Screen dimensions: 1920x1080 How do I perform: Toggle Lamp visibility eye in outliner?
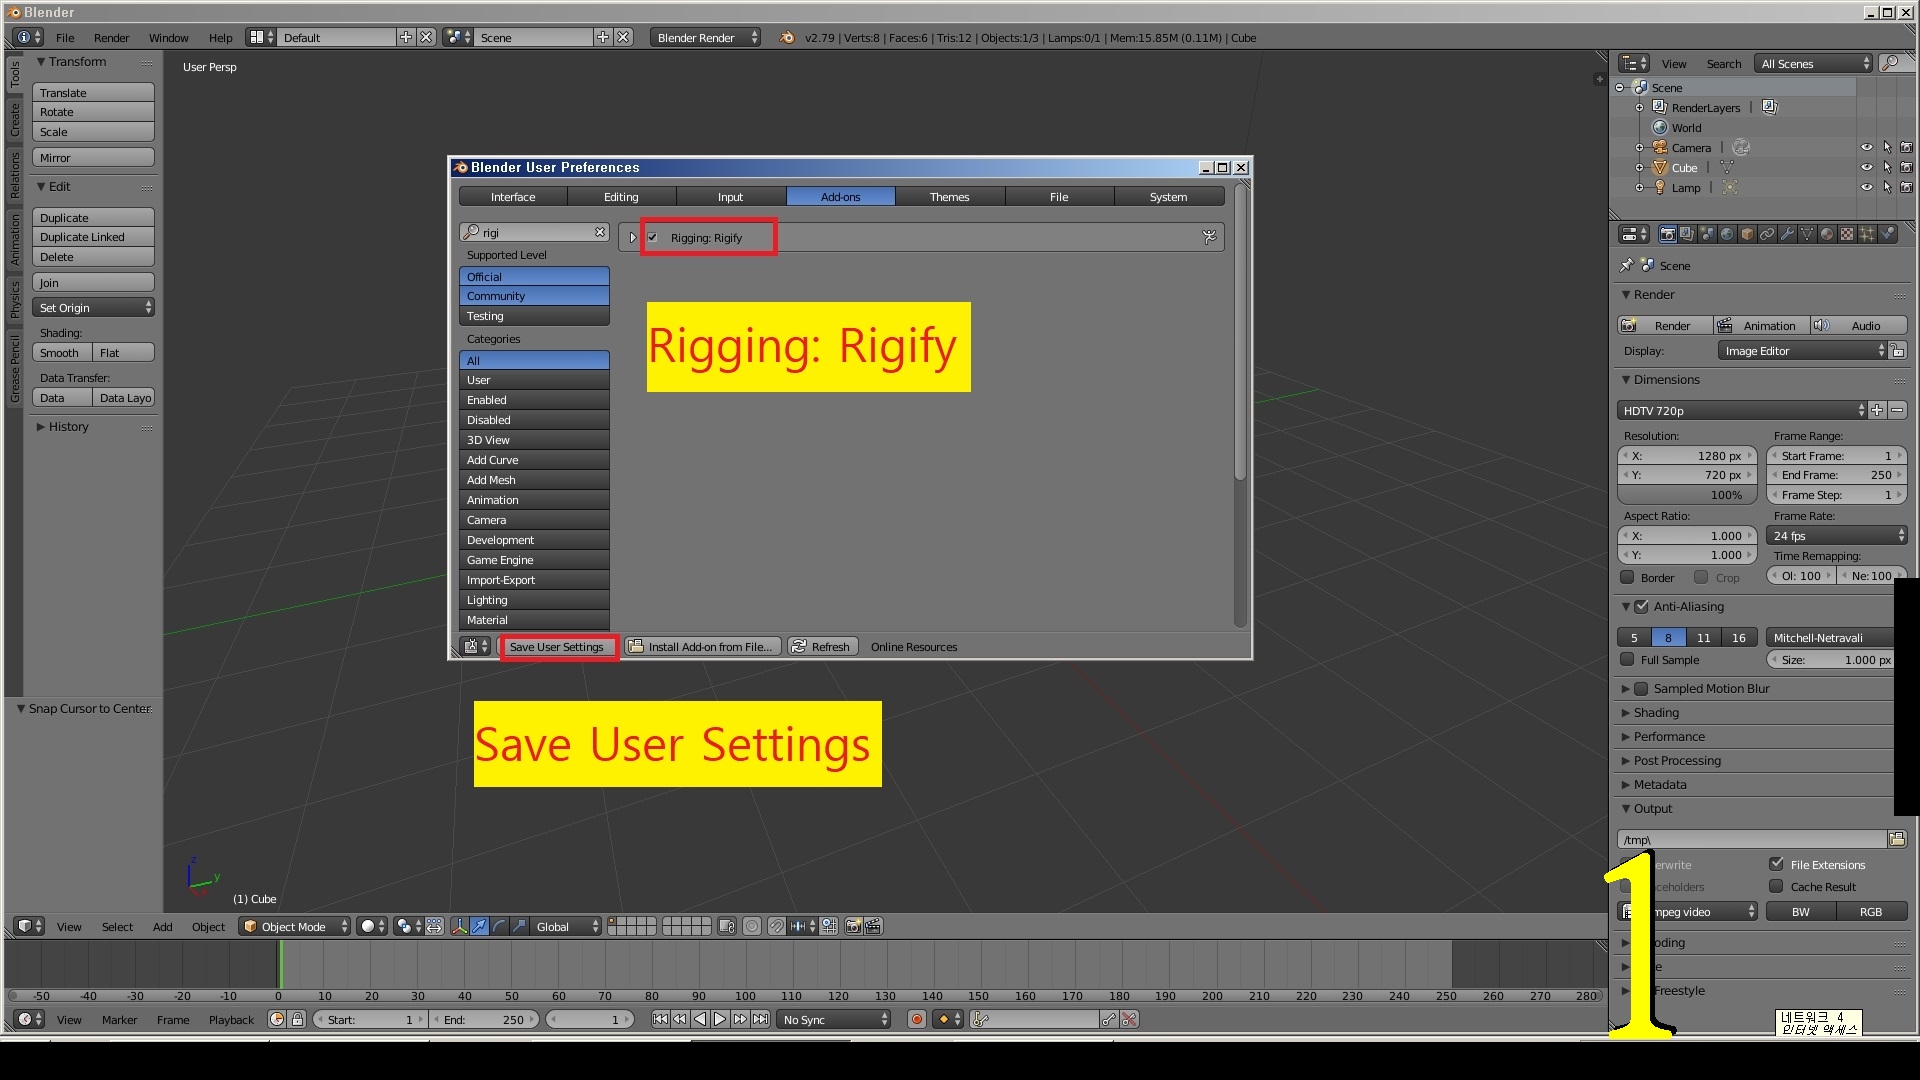point(1866,187)
